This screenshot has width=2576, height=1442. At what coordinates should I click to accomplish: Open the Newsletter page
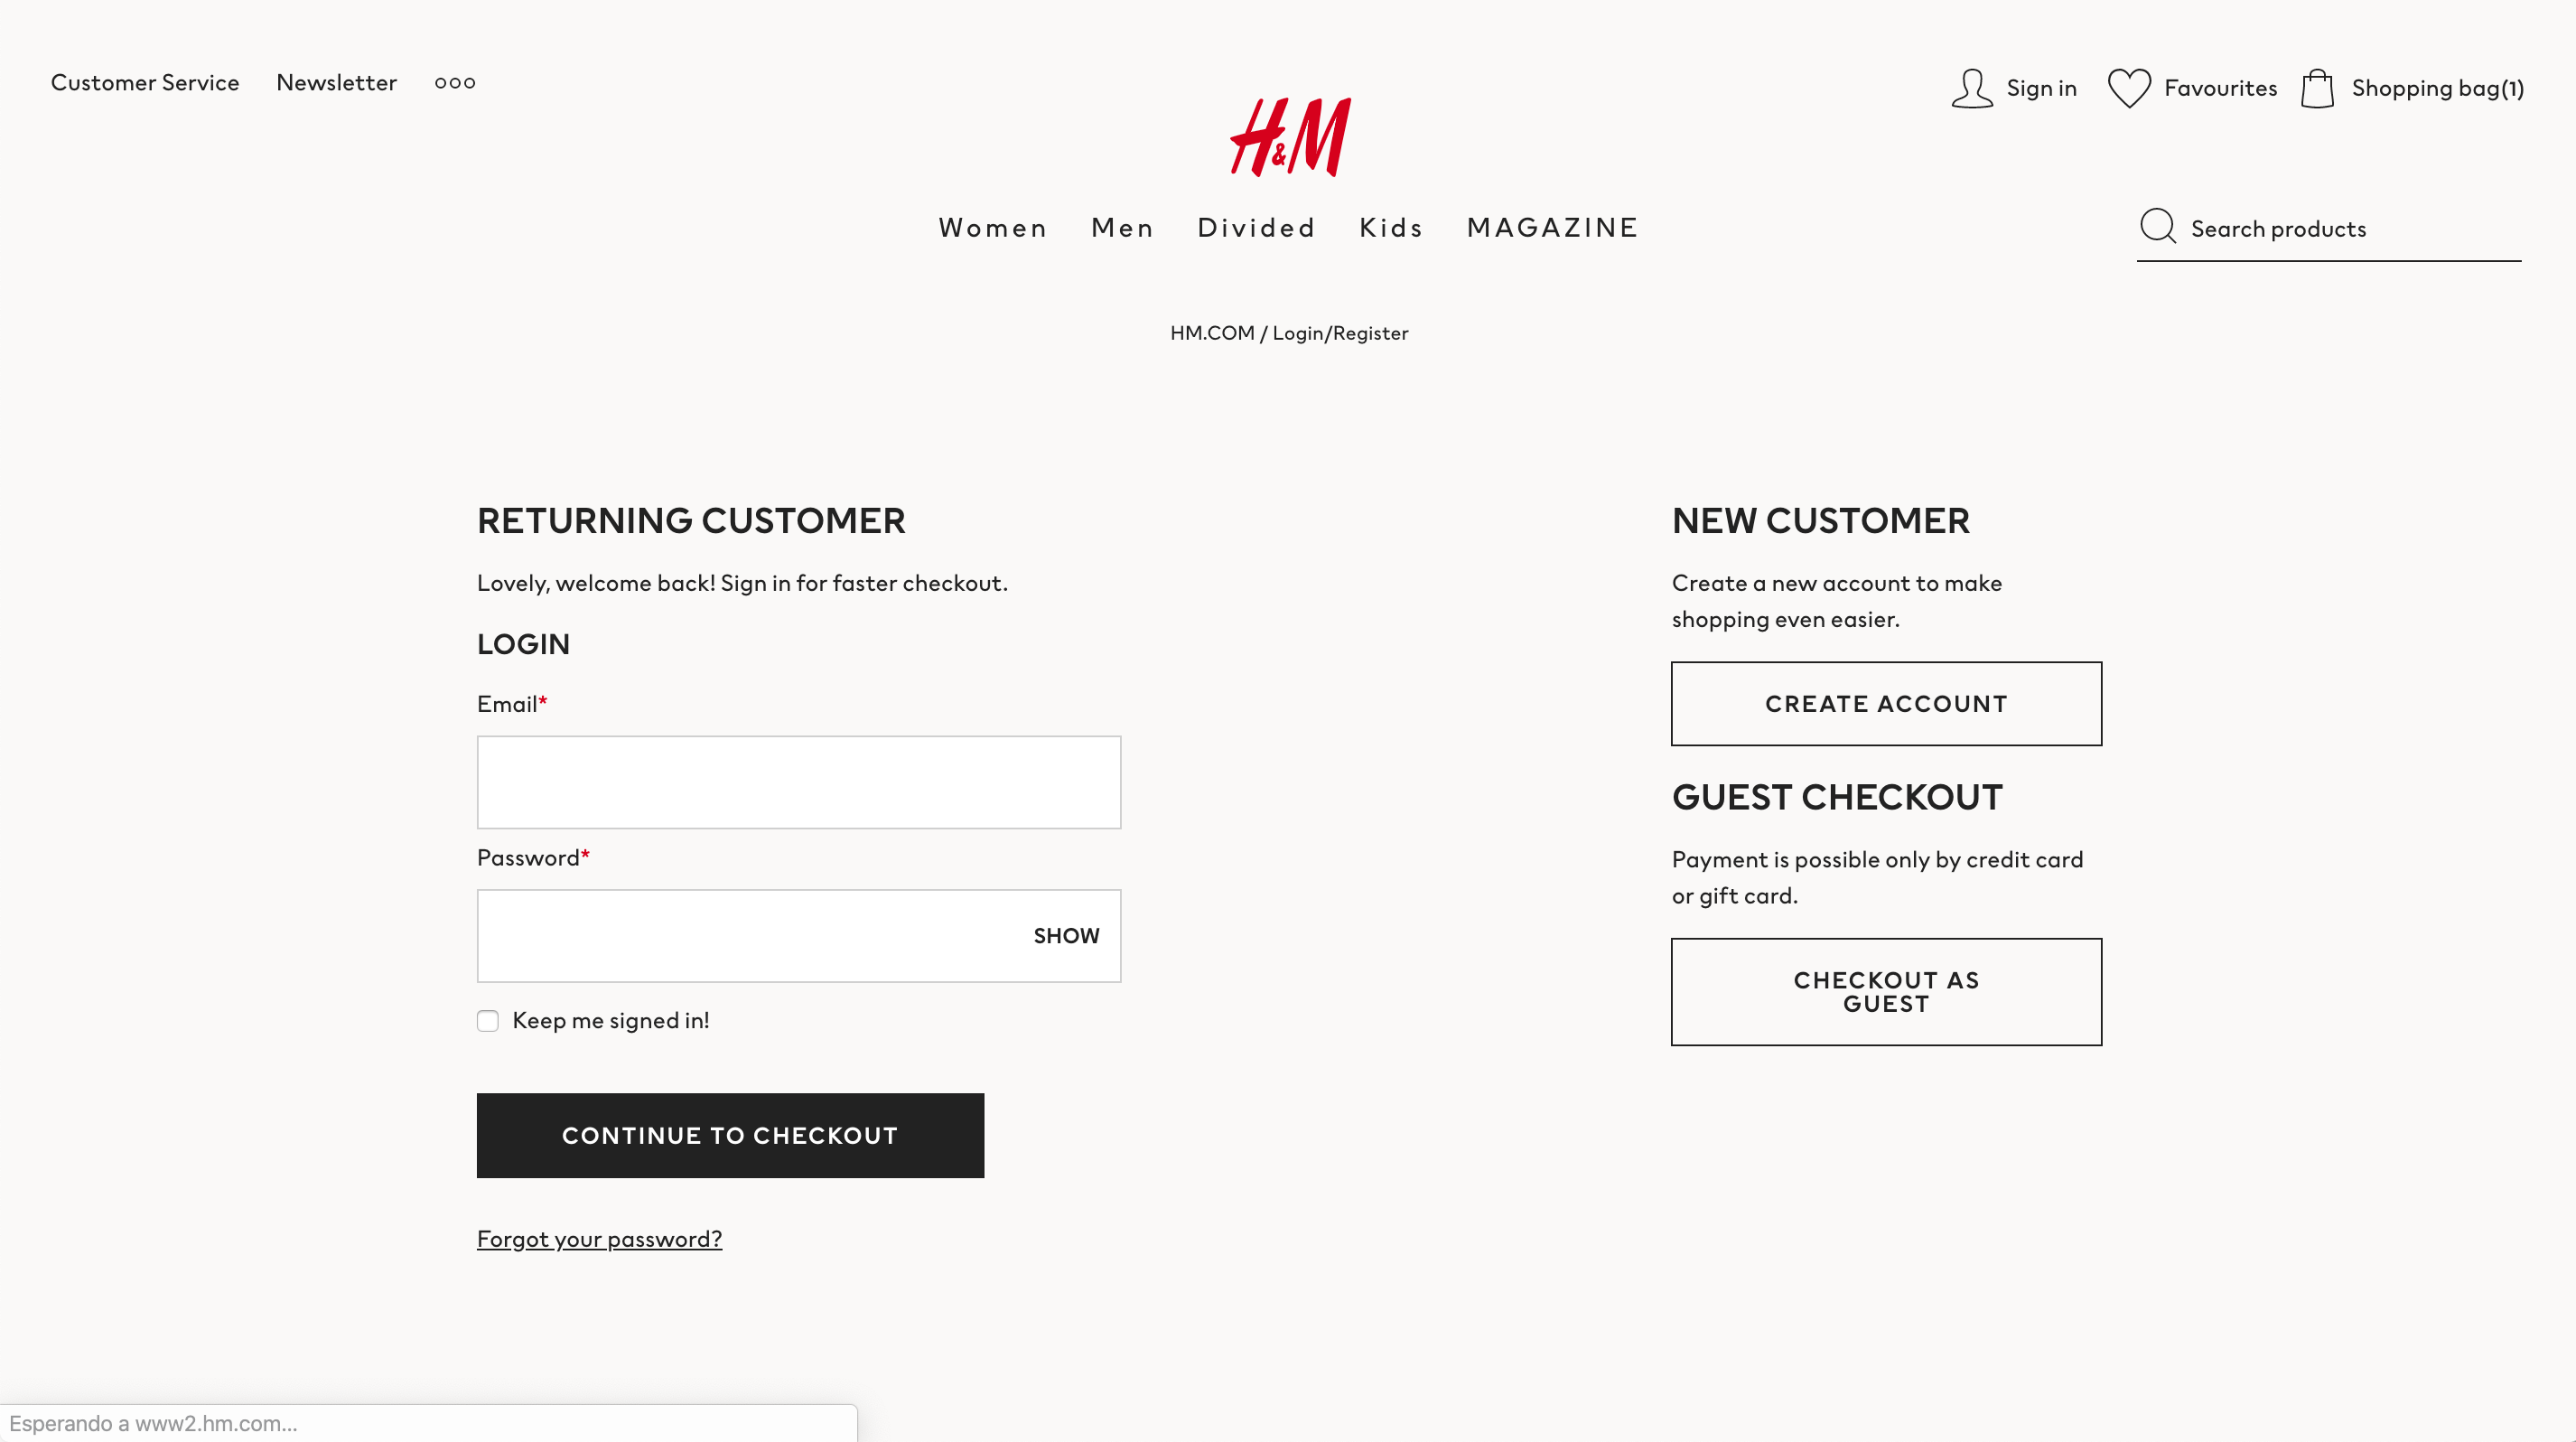coord(336,83)
